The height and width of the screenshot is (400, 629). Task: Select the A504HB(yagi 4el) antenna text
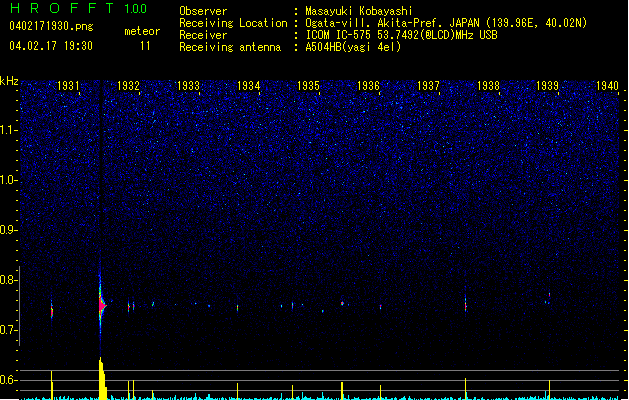coord(353,47)
